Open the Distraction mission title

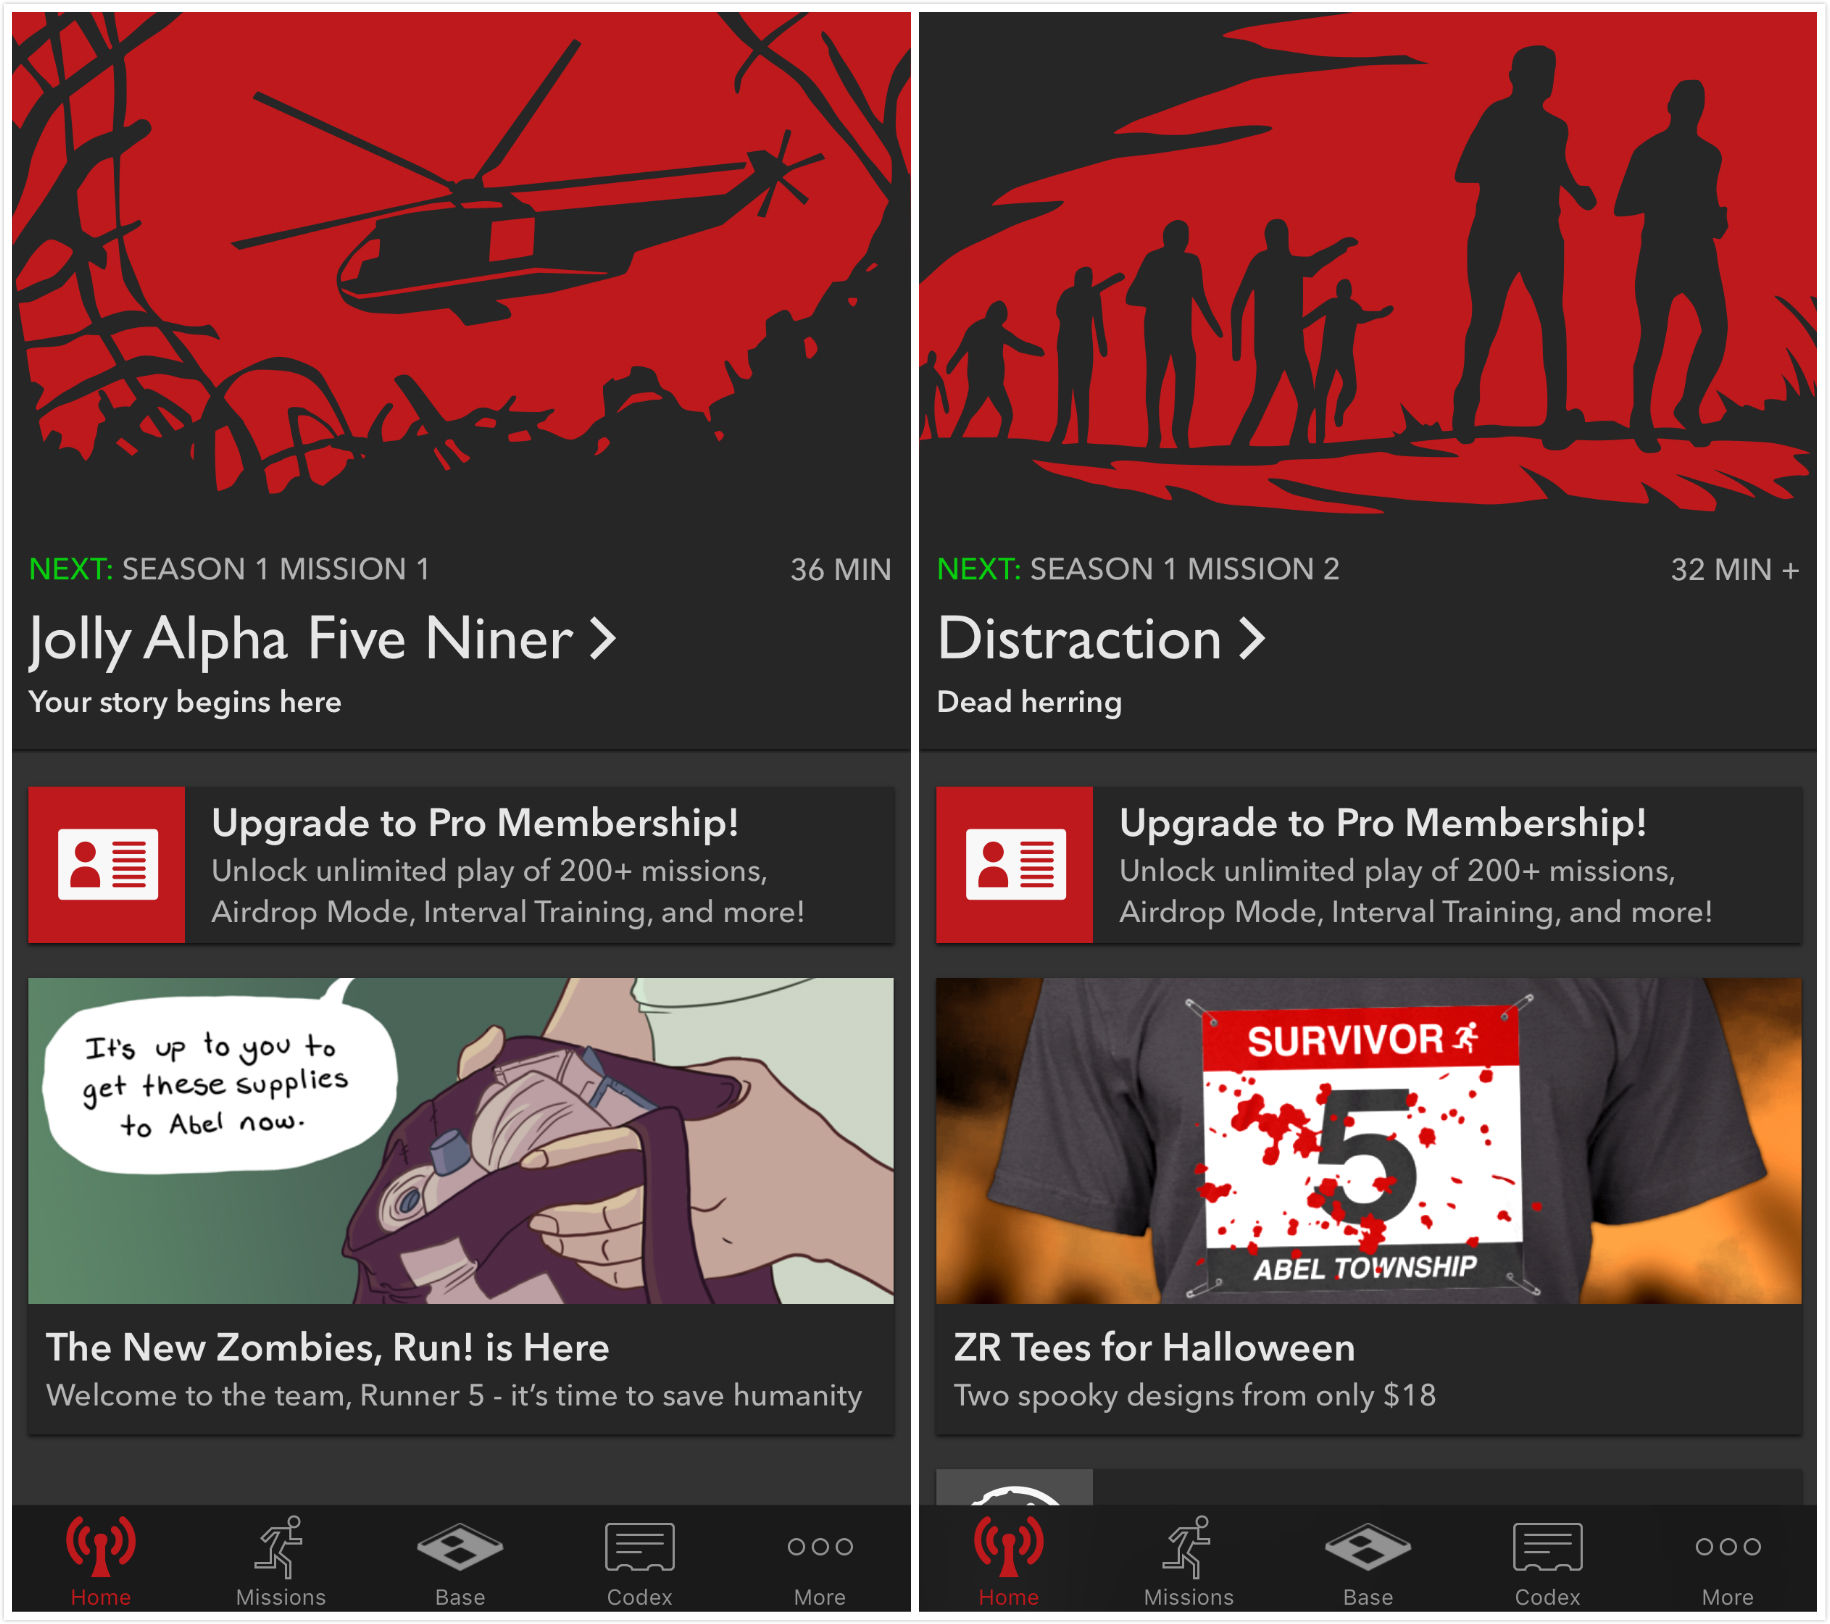tap(1080, 639)
